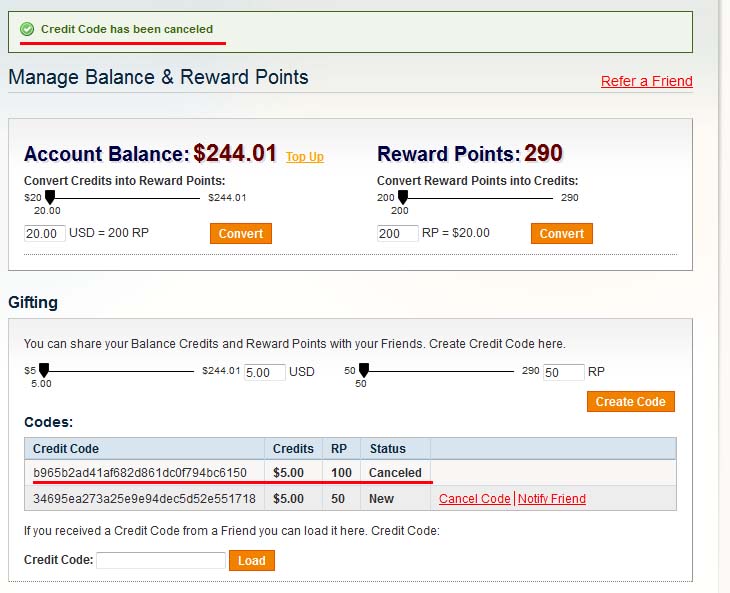Click the Top Up link
This screenshot has width=730, height=593.
[x=305, y=157]
